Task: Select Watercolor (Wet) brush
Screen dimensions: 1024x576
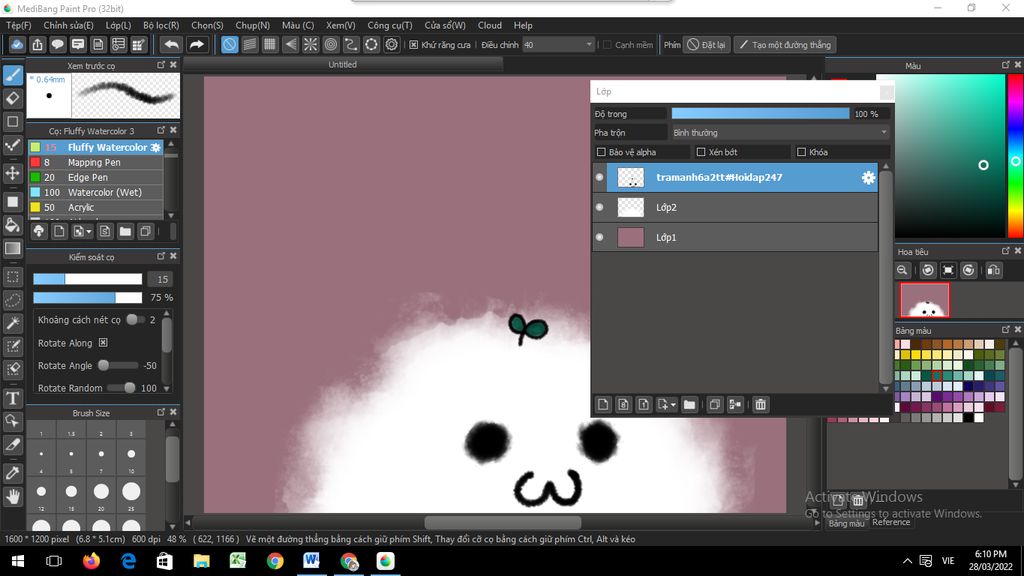Action: point(95,193)
